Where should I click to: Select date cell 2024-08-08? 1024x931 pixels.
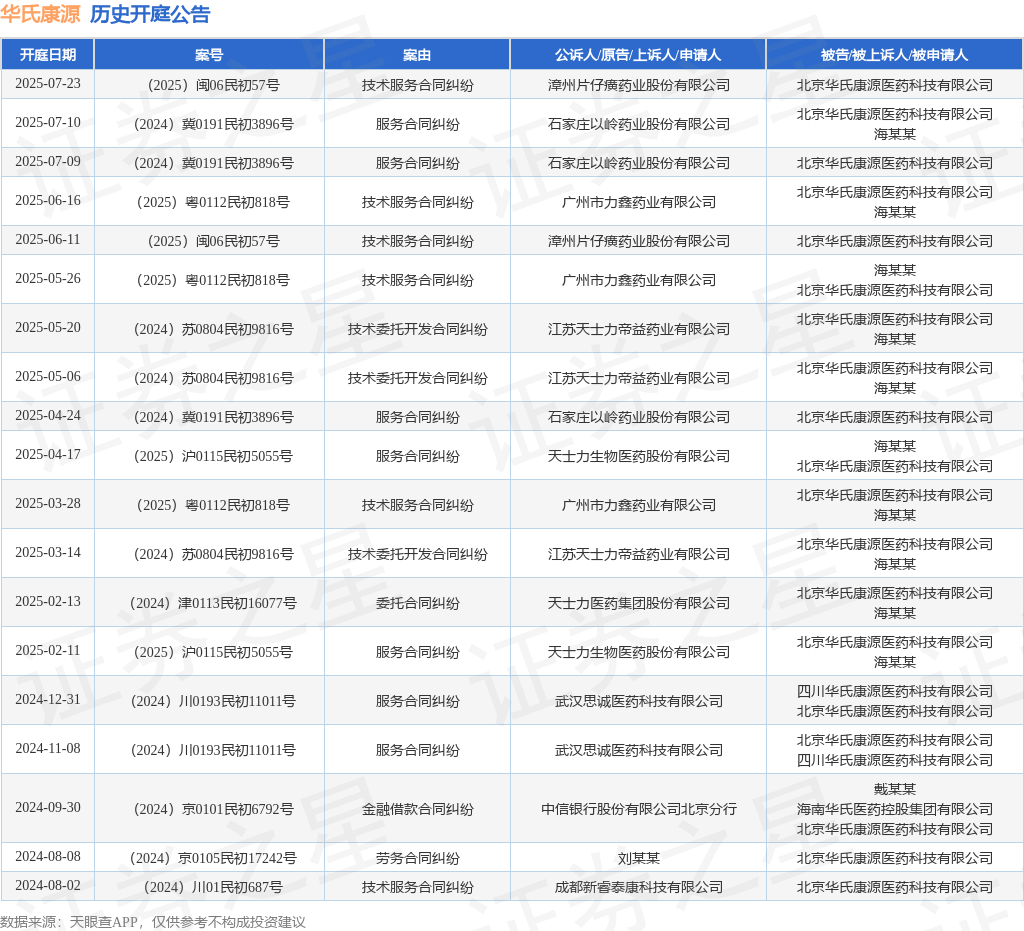(x=48, y=857)
